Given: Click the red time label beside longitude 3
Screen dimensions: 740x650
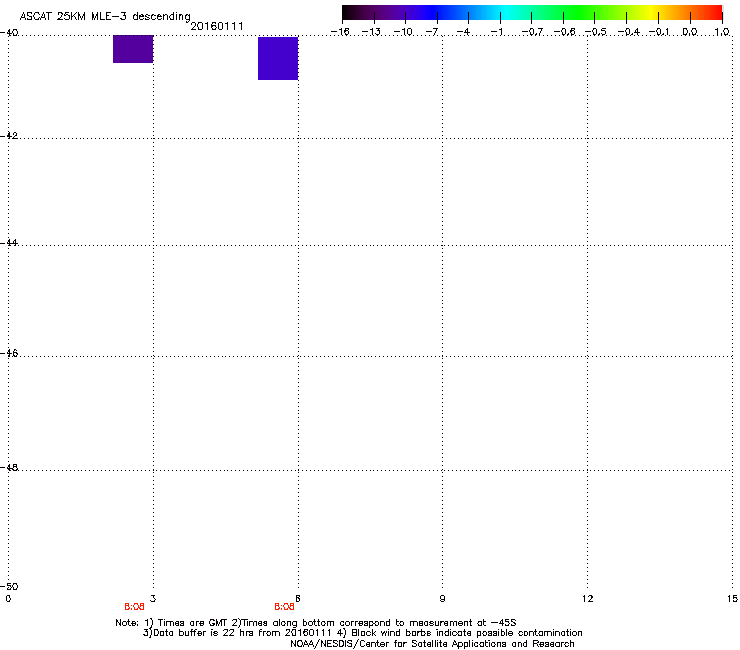Looking at the screenshot, I should click(135, 607).
